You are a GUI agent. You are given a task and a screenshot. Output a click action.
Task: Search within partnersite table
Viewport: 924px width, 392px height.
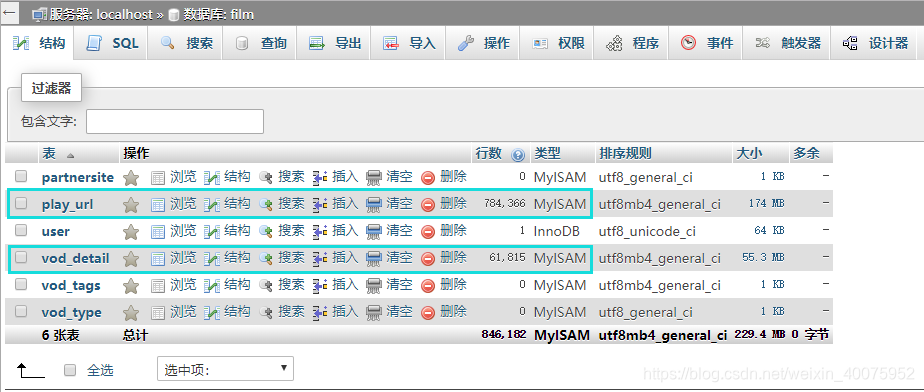click(282, 176)
